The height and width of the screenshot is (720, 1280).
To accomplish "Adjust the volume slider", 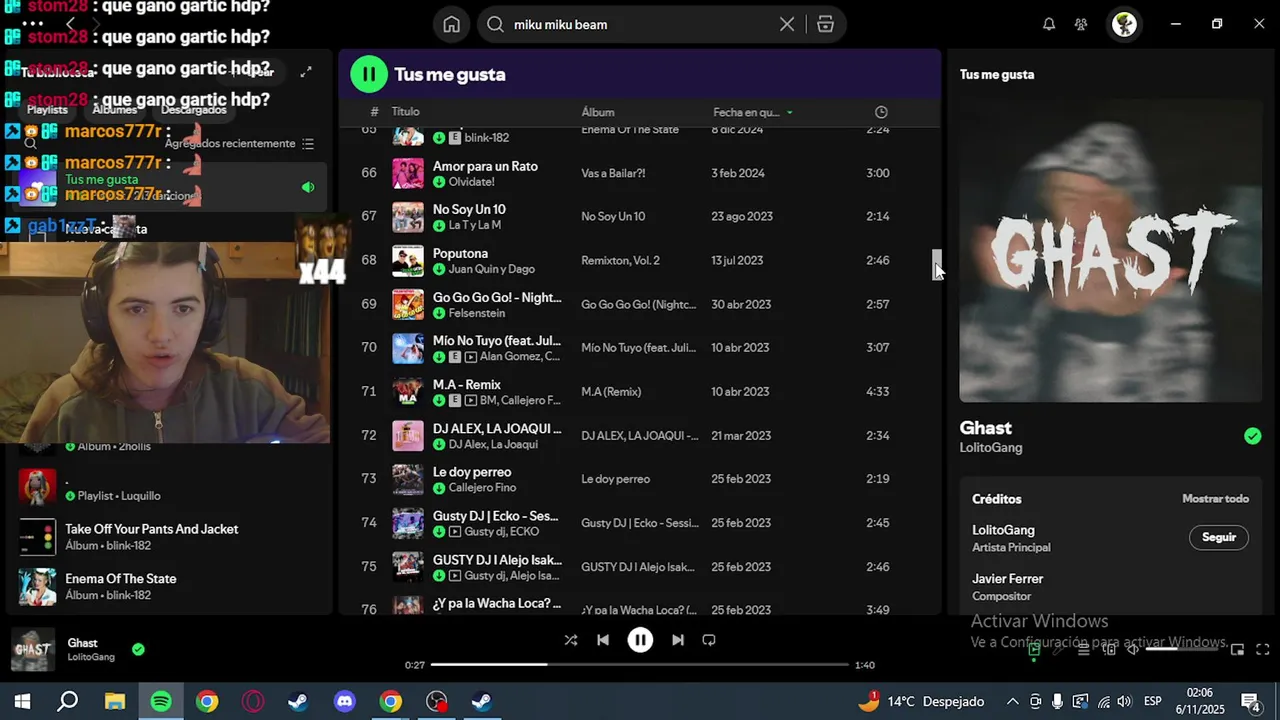I will pyautogui.click(x=1184, y=649).
